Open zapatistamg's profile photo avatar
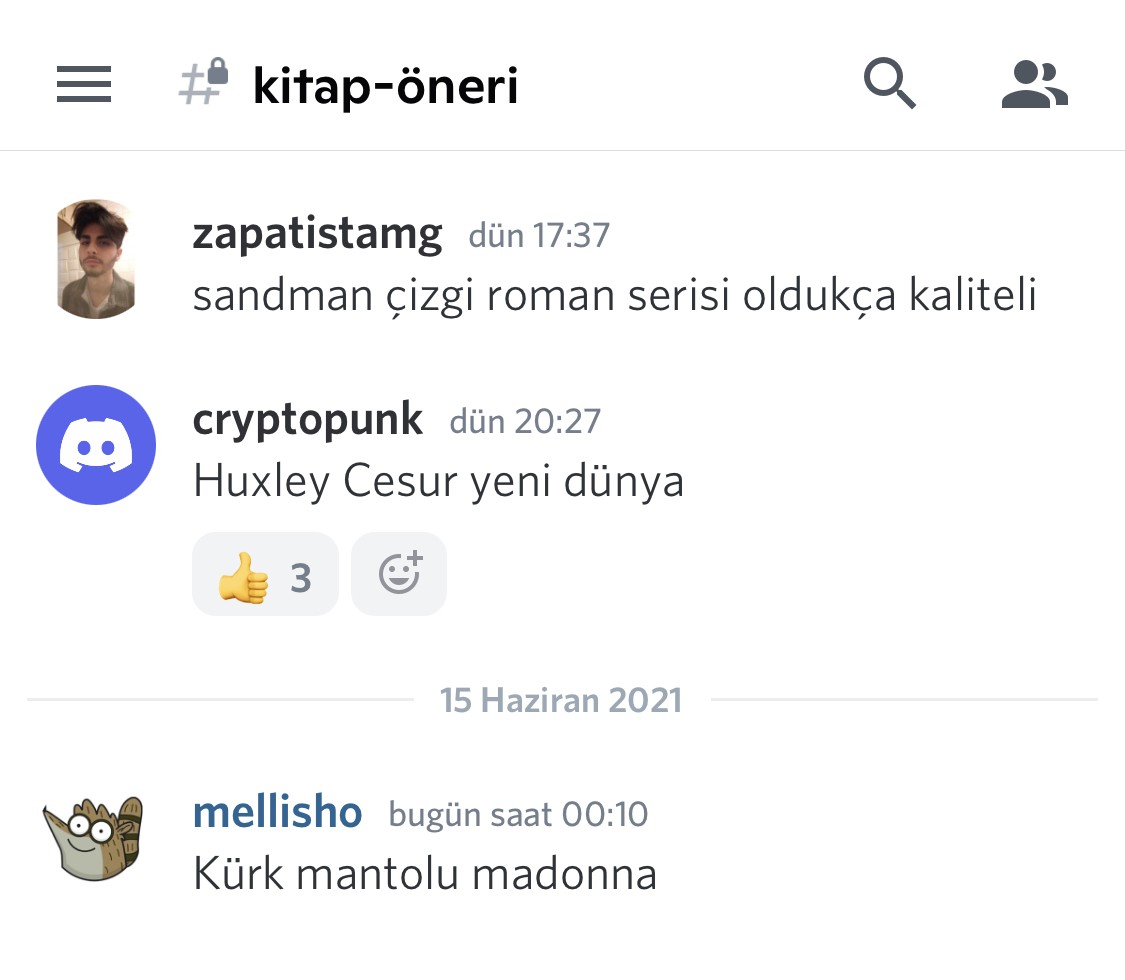 (x=96, y=259)
